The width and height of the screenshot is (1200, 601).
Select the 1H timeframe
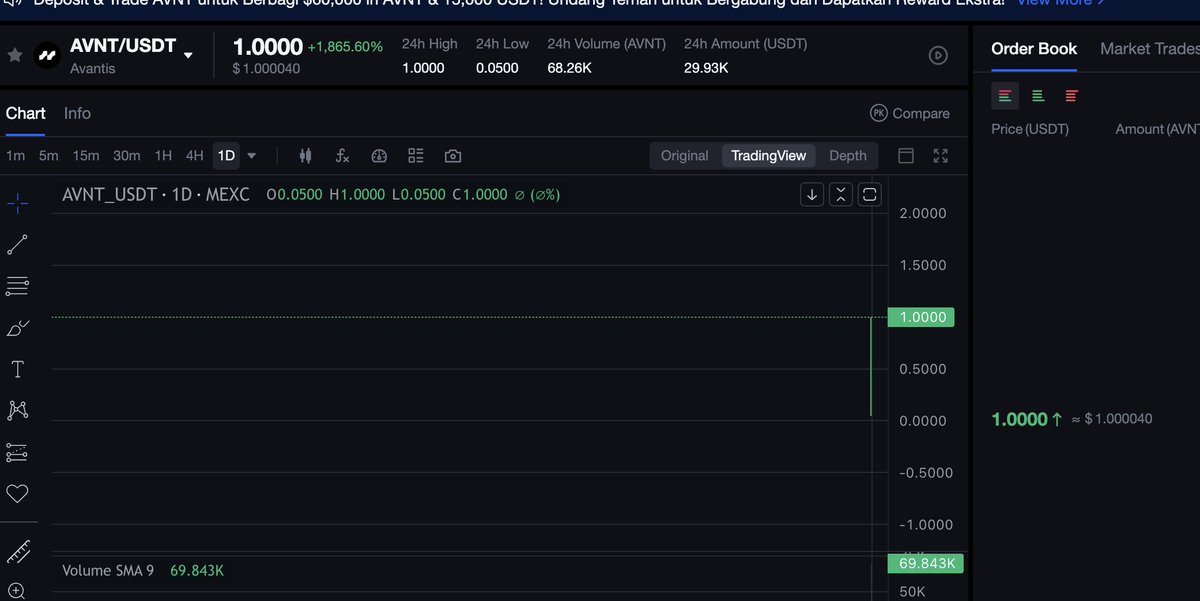point(163,156)
